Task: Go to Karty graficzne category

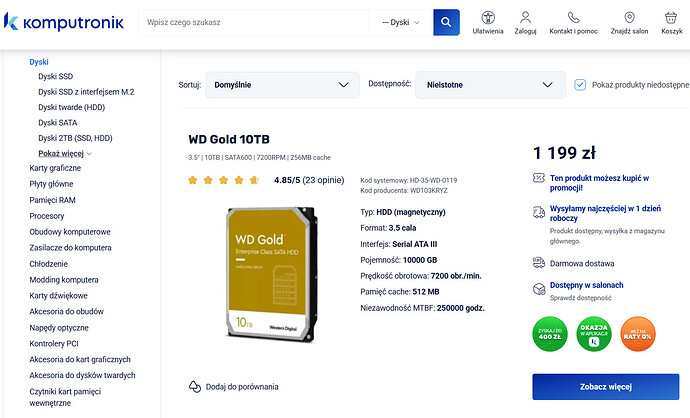Action: coord(55,168)
